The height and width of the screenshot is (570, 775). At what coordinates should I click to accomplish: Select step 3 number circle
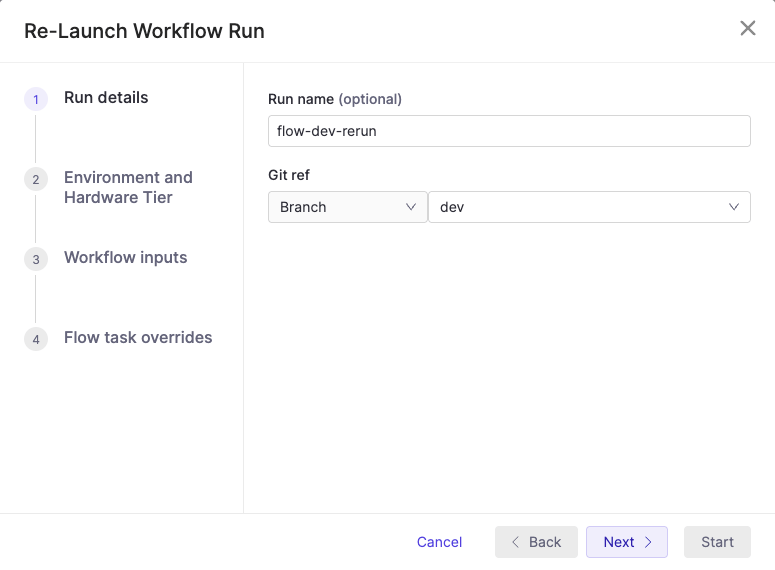point(36,260)
